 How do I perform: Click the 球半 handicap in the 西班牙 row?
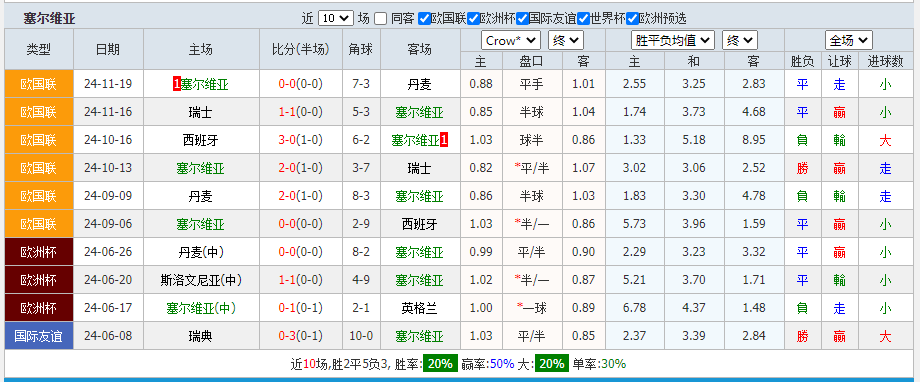[x=532, y=140]
